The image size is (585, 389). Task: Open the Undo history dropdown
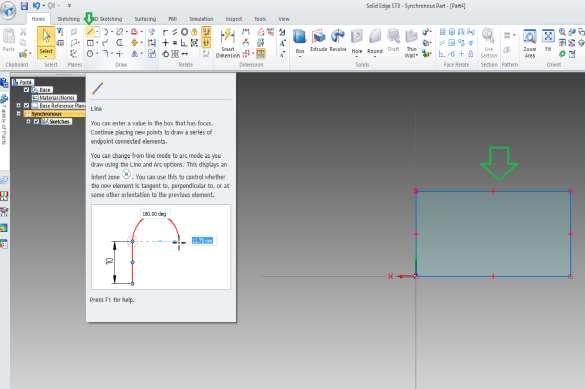point(43,6)
